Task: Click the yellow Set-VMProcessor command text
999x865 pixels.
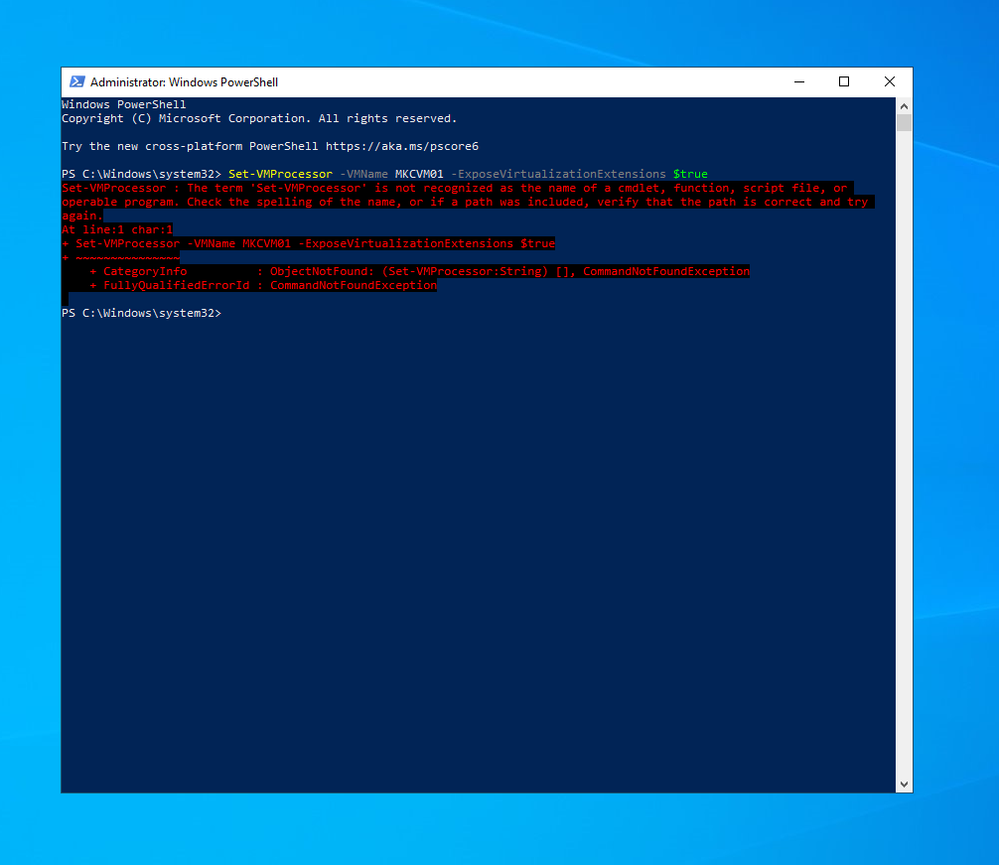Action: pyautogui.click(x=280, y=174)
